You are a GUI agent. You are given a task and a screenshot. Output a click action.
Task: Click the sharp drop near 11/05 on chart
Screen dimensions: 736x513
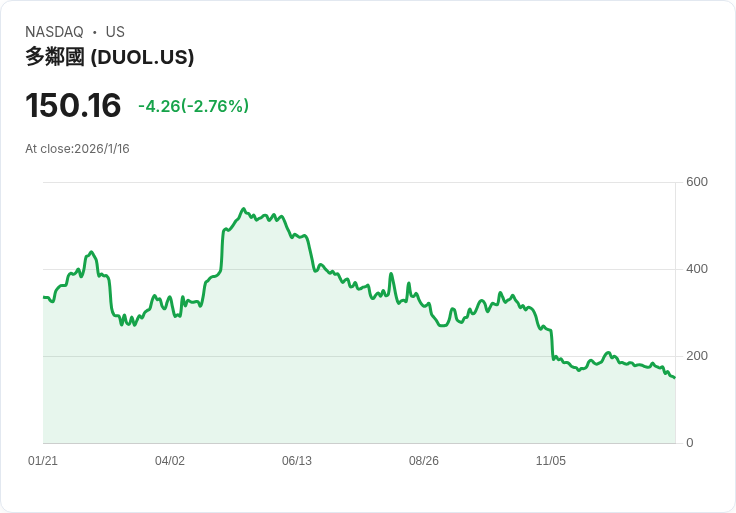[552, 344]
